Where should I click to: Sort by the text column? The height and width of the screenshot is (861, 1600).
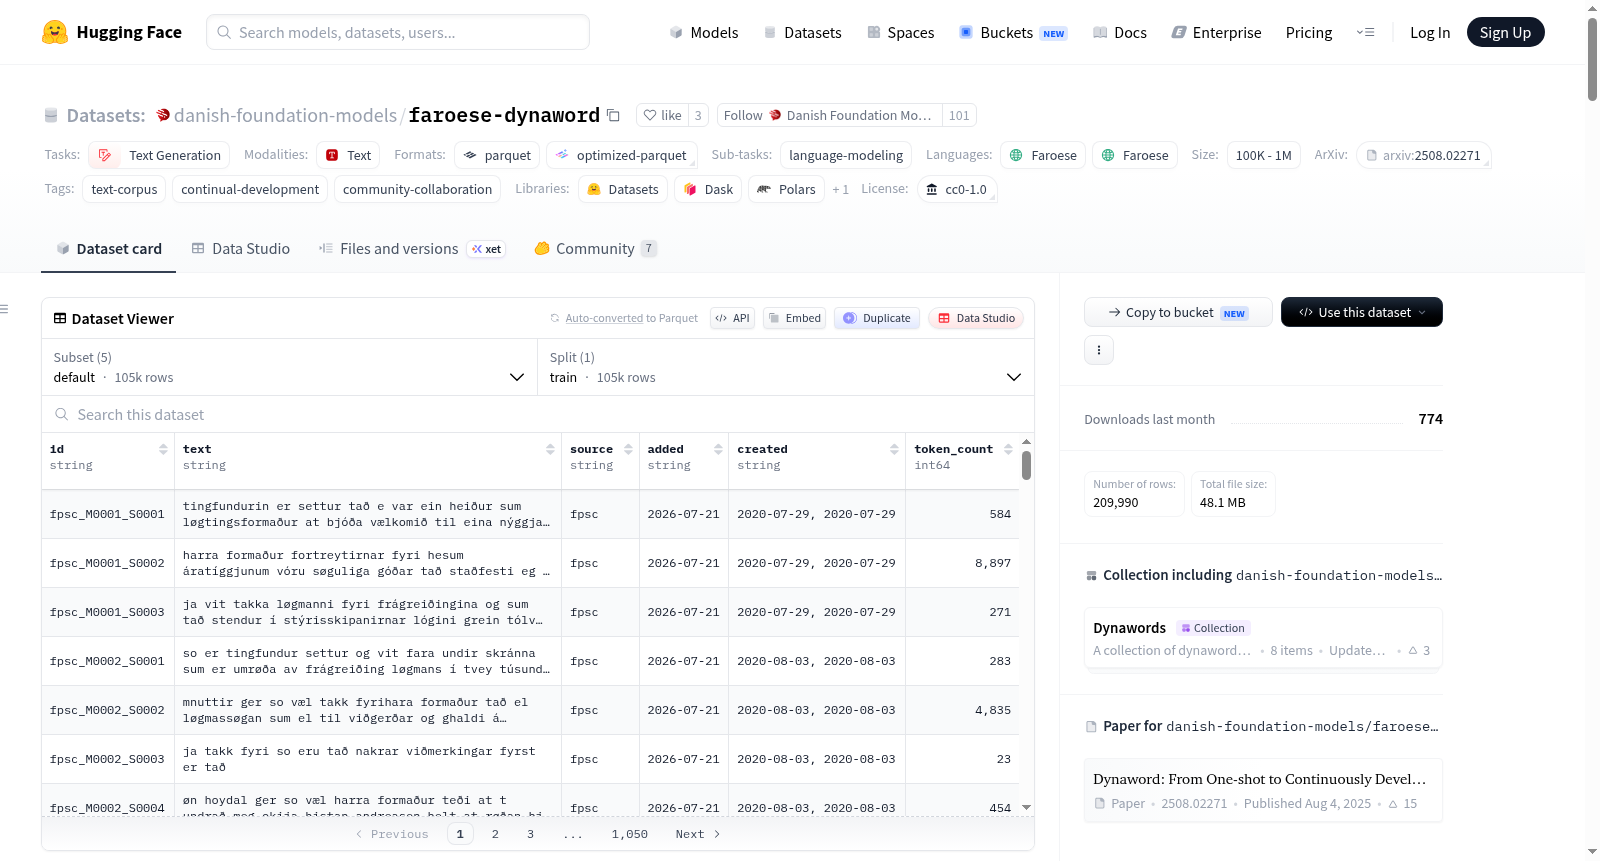(550, 449)
